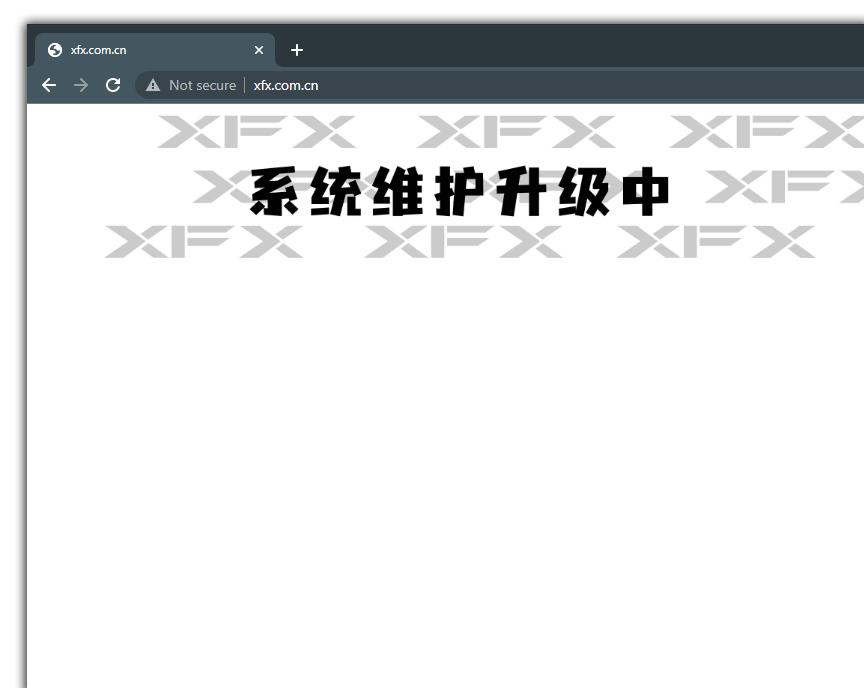Image resolution: width=864 pixels, height=688 pixels.
Task: Reload the xfx.com.cn page
Action: pos(113,85)
